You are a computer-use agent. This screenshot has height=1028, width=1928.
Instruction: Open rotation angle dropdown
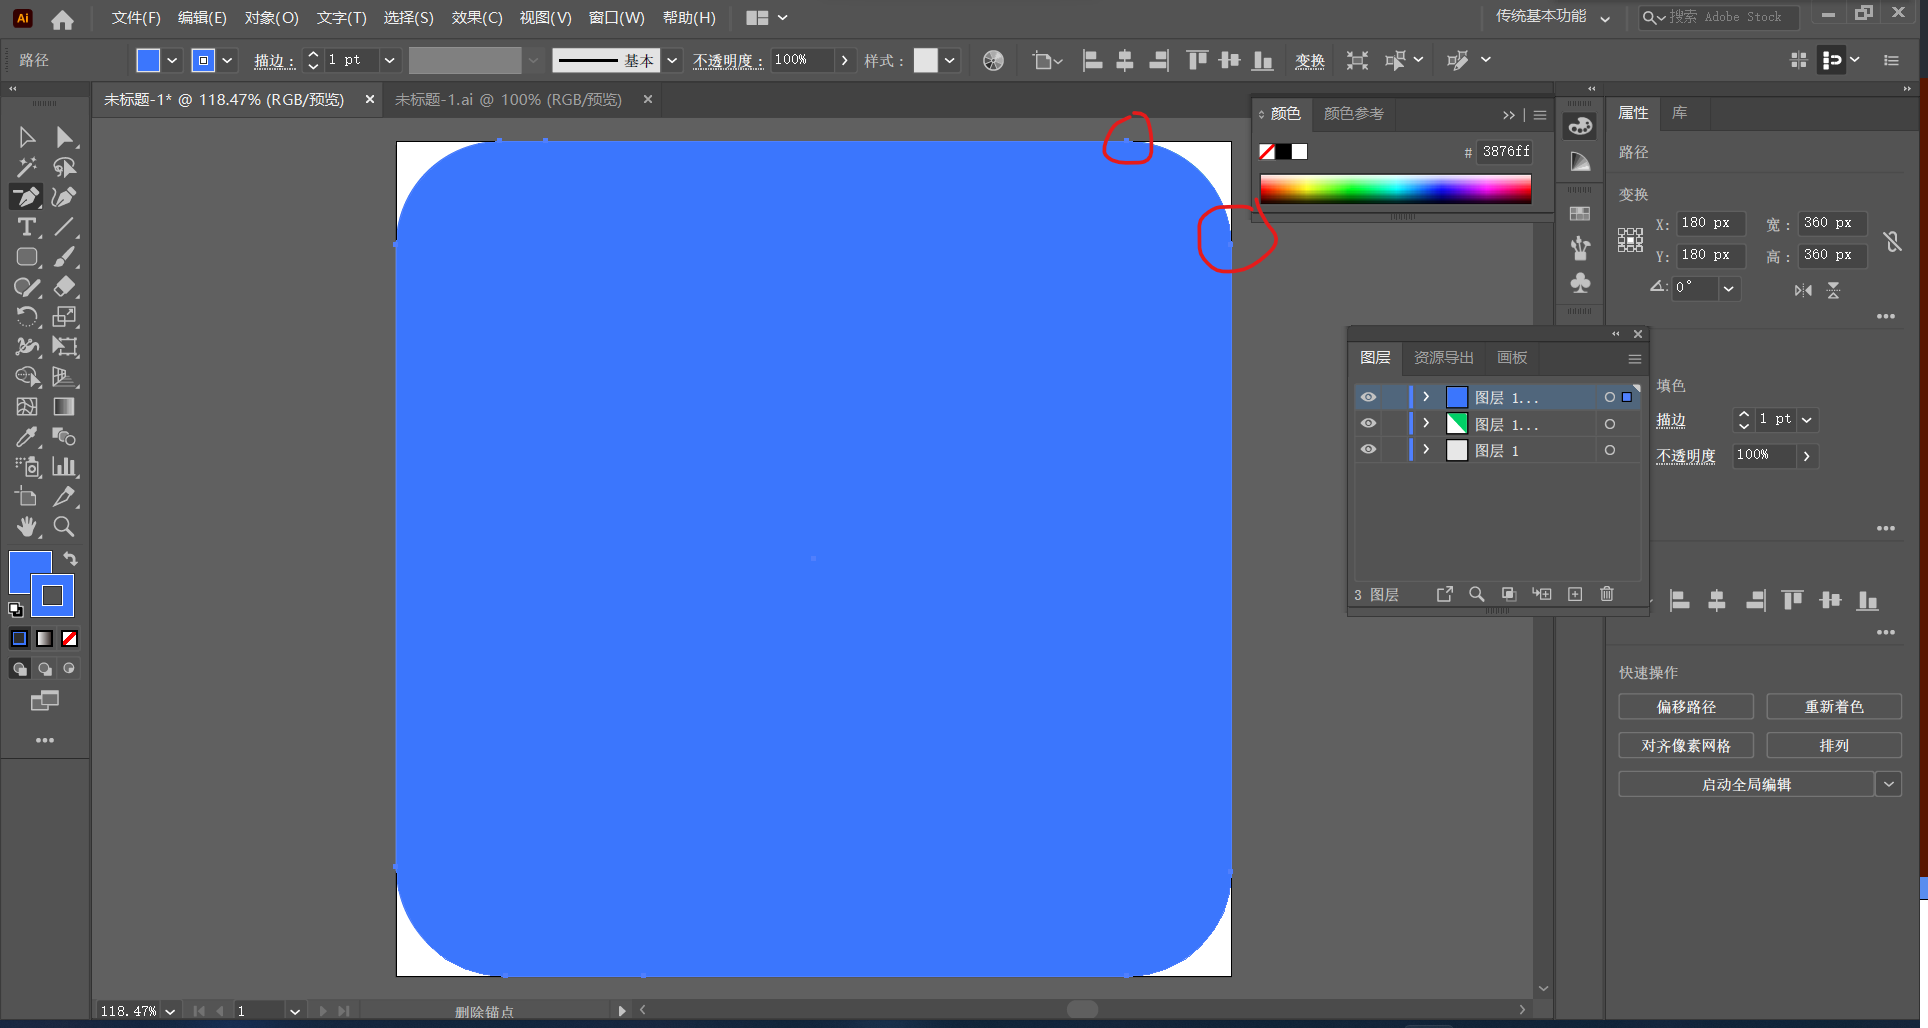1728,288
